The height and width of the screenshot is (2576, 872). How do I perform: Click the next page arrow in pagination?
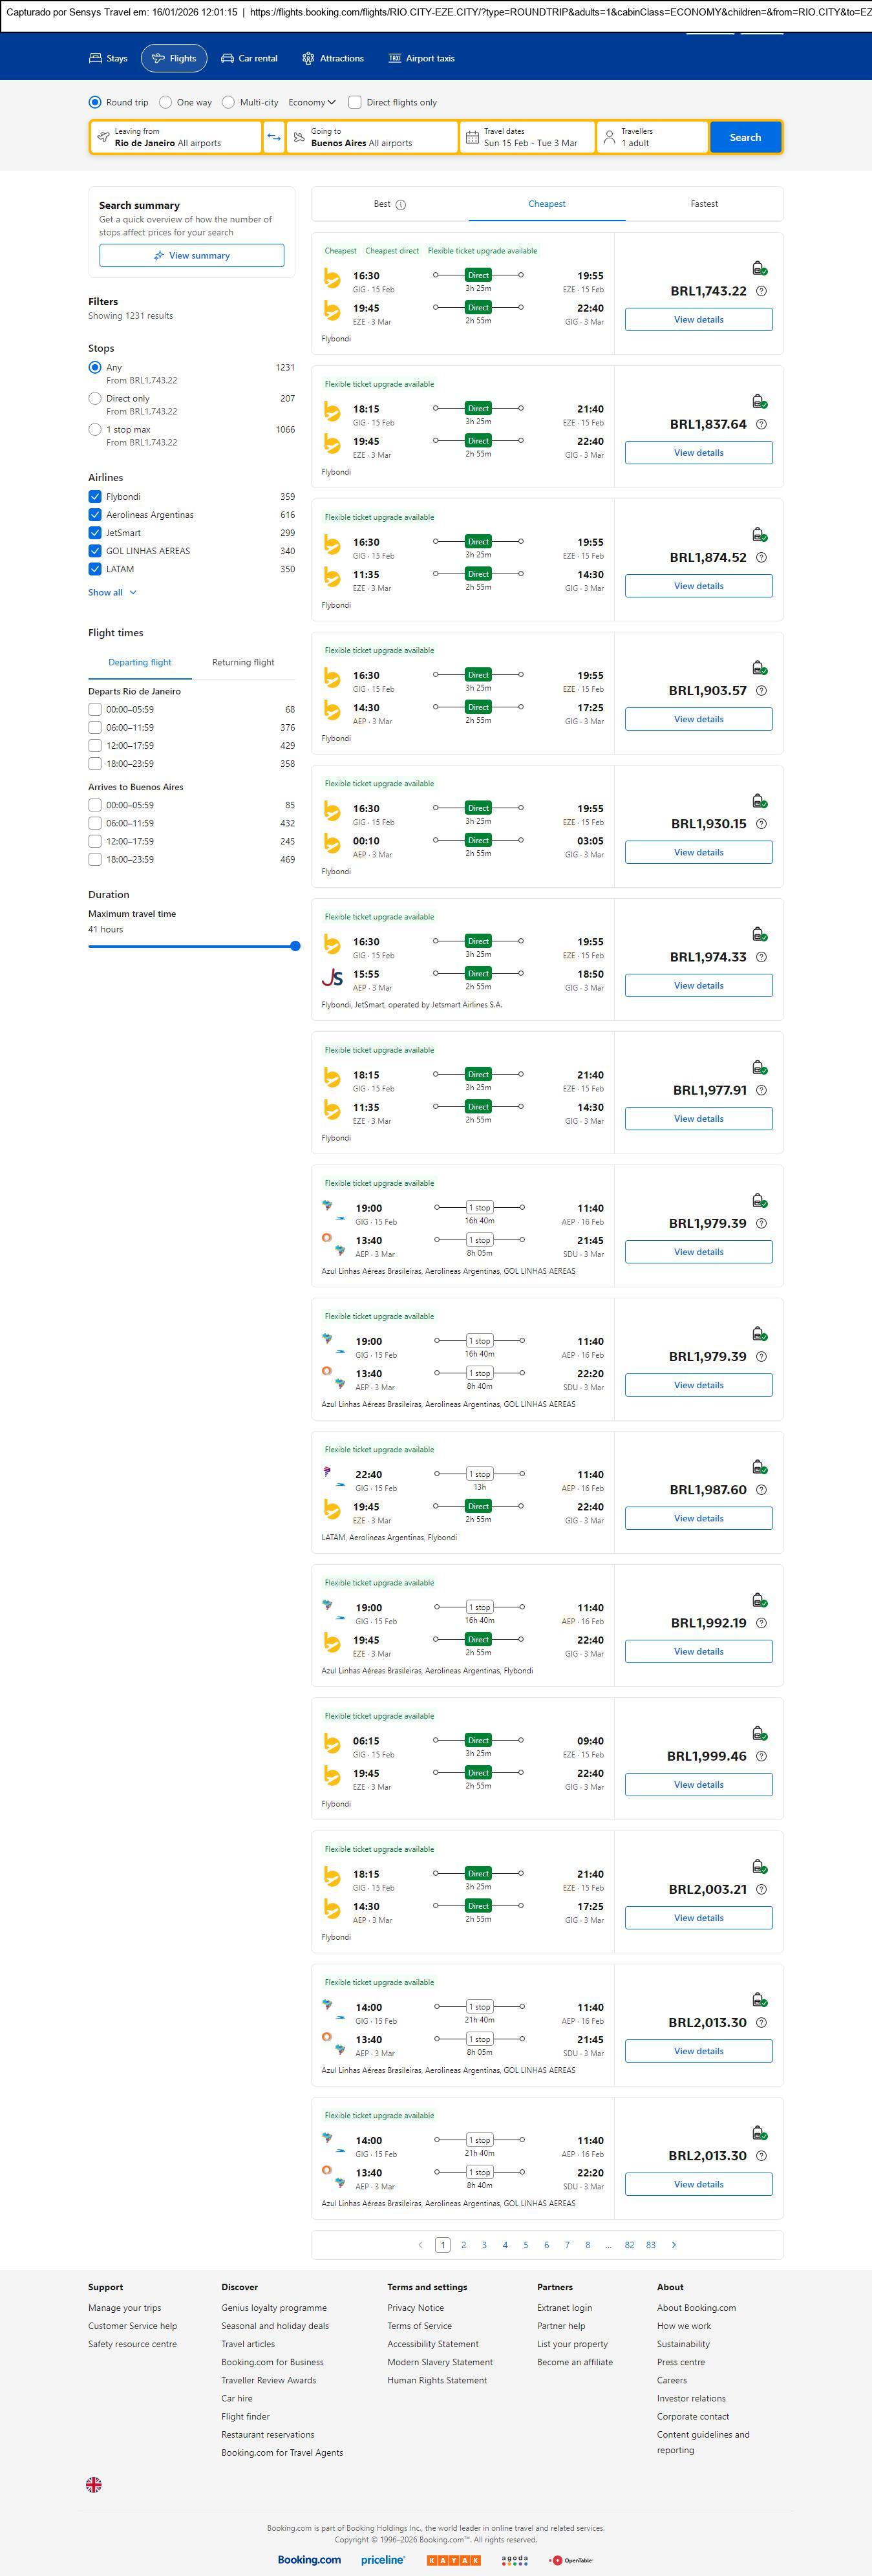(673, 2245)
